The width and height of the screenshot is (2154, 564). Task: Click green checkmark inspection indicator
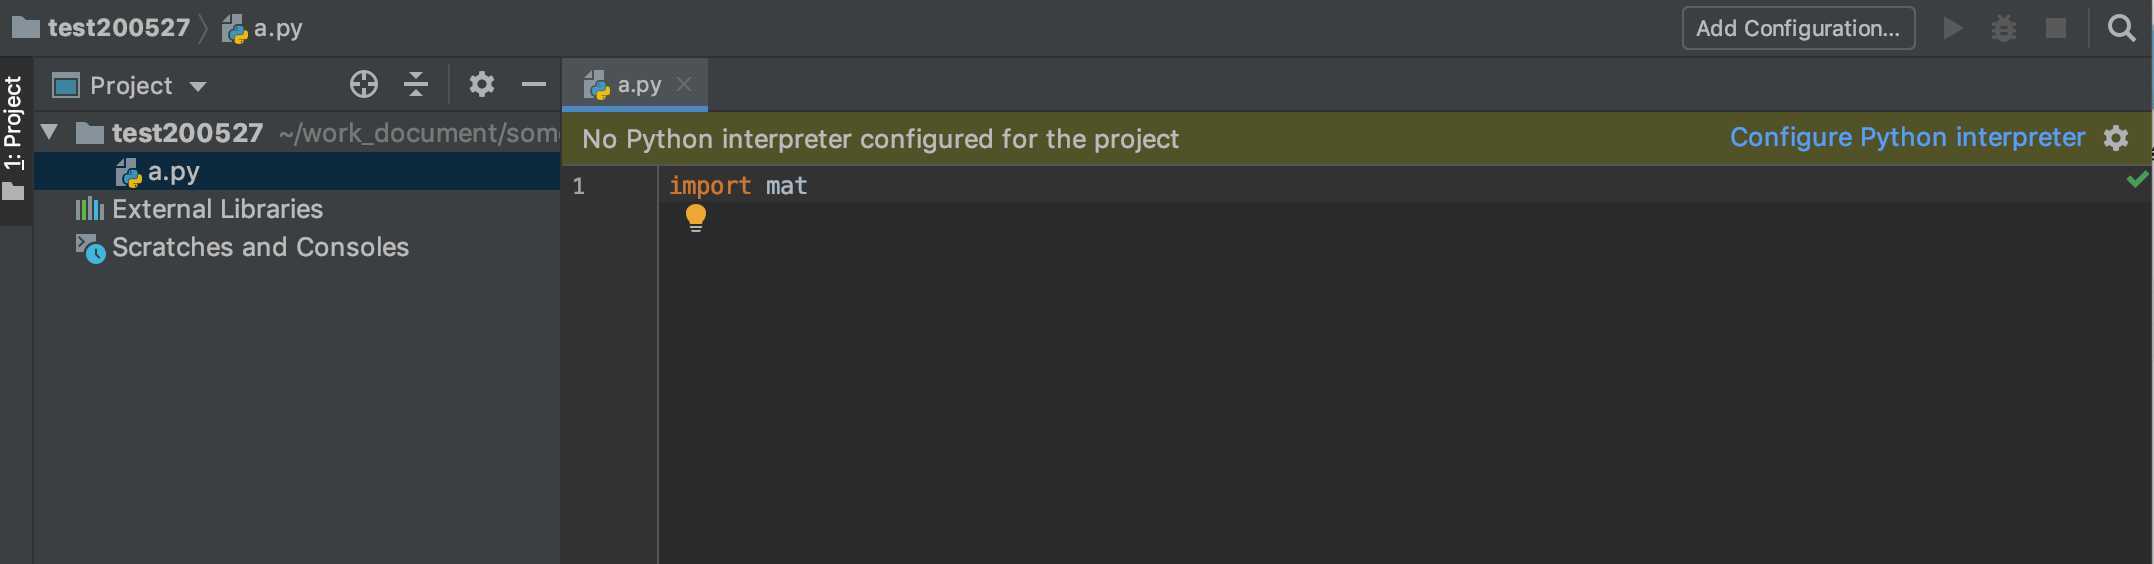tap(2137, 180)
